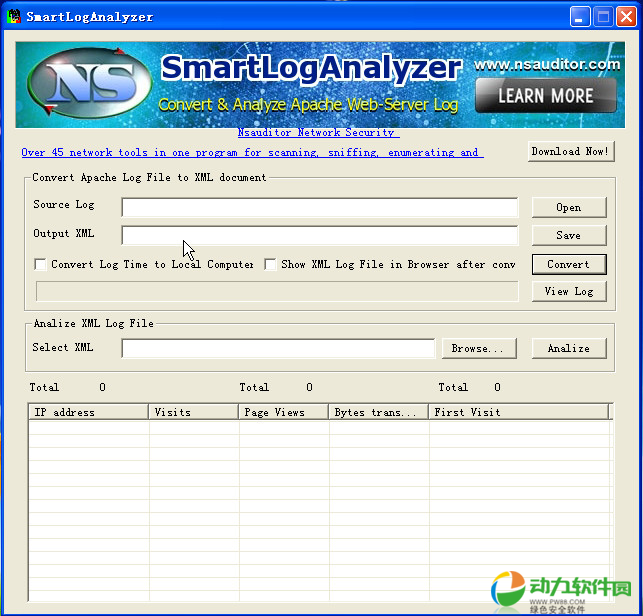Focus the Select XML input field
Image resolution: width=643 pixels, height=616 pixels.
click(x=278, y=348)
